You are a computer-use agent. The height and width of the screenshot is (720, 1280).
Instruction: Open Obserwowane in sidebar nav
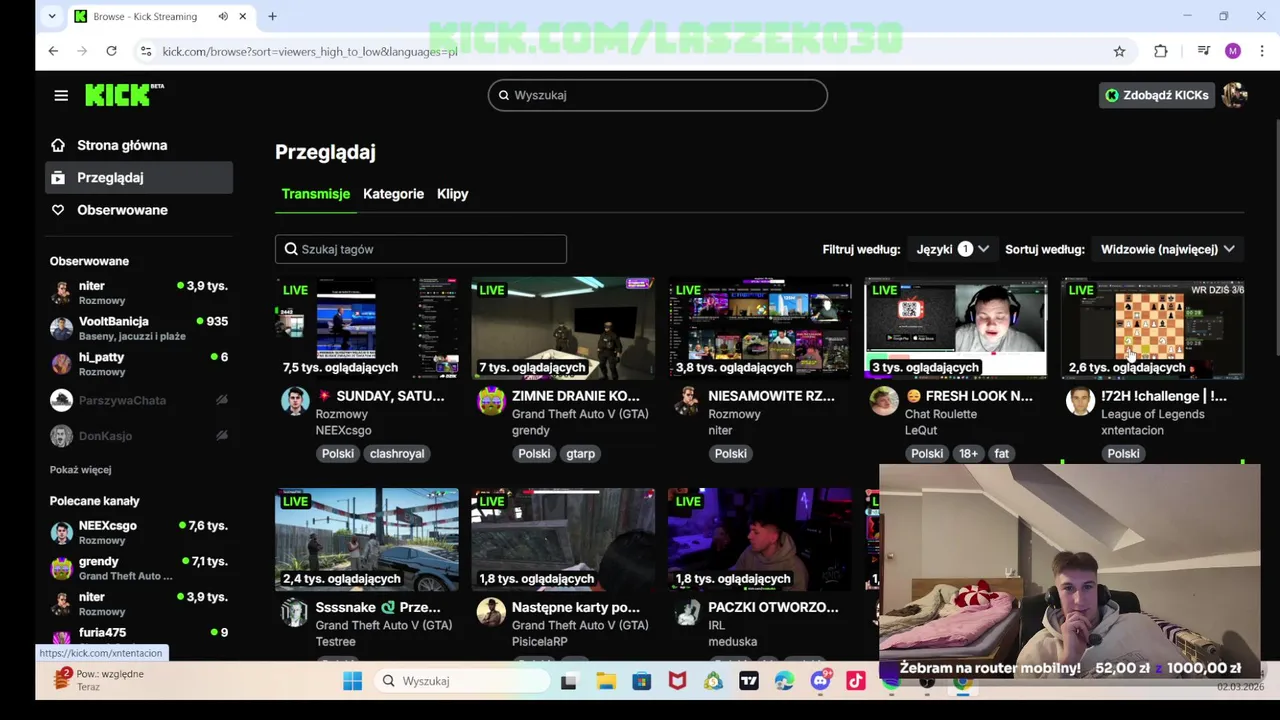pos(122,210)
